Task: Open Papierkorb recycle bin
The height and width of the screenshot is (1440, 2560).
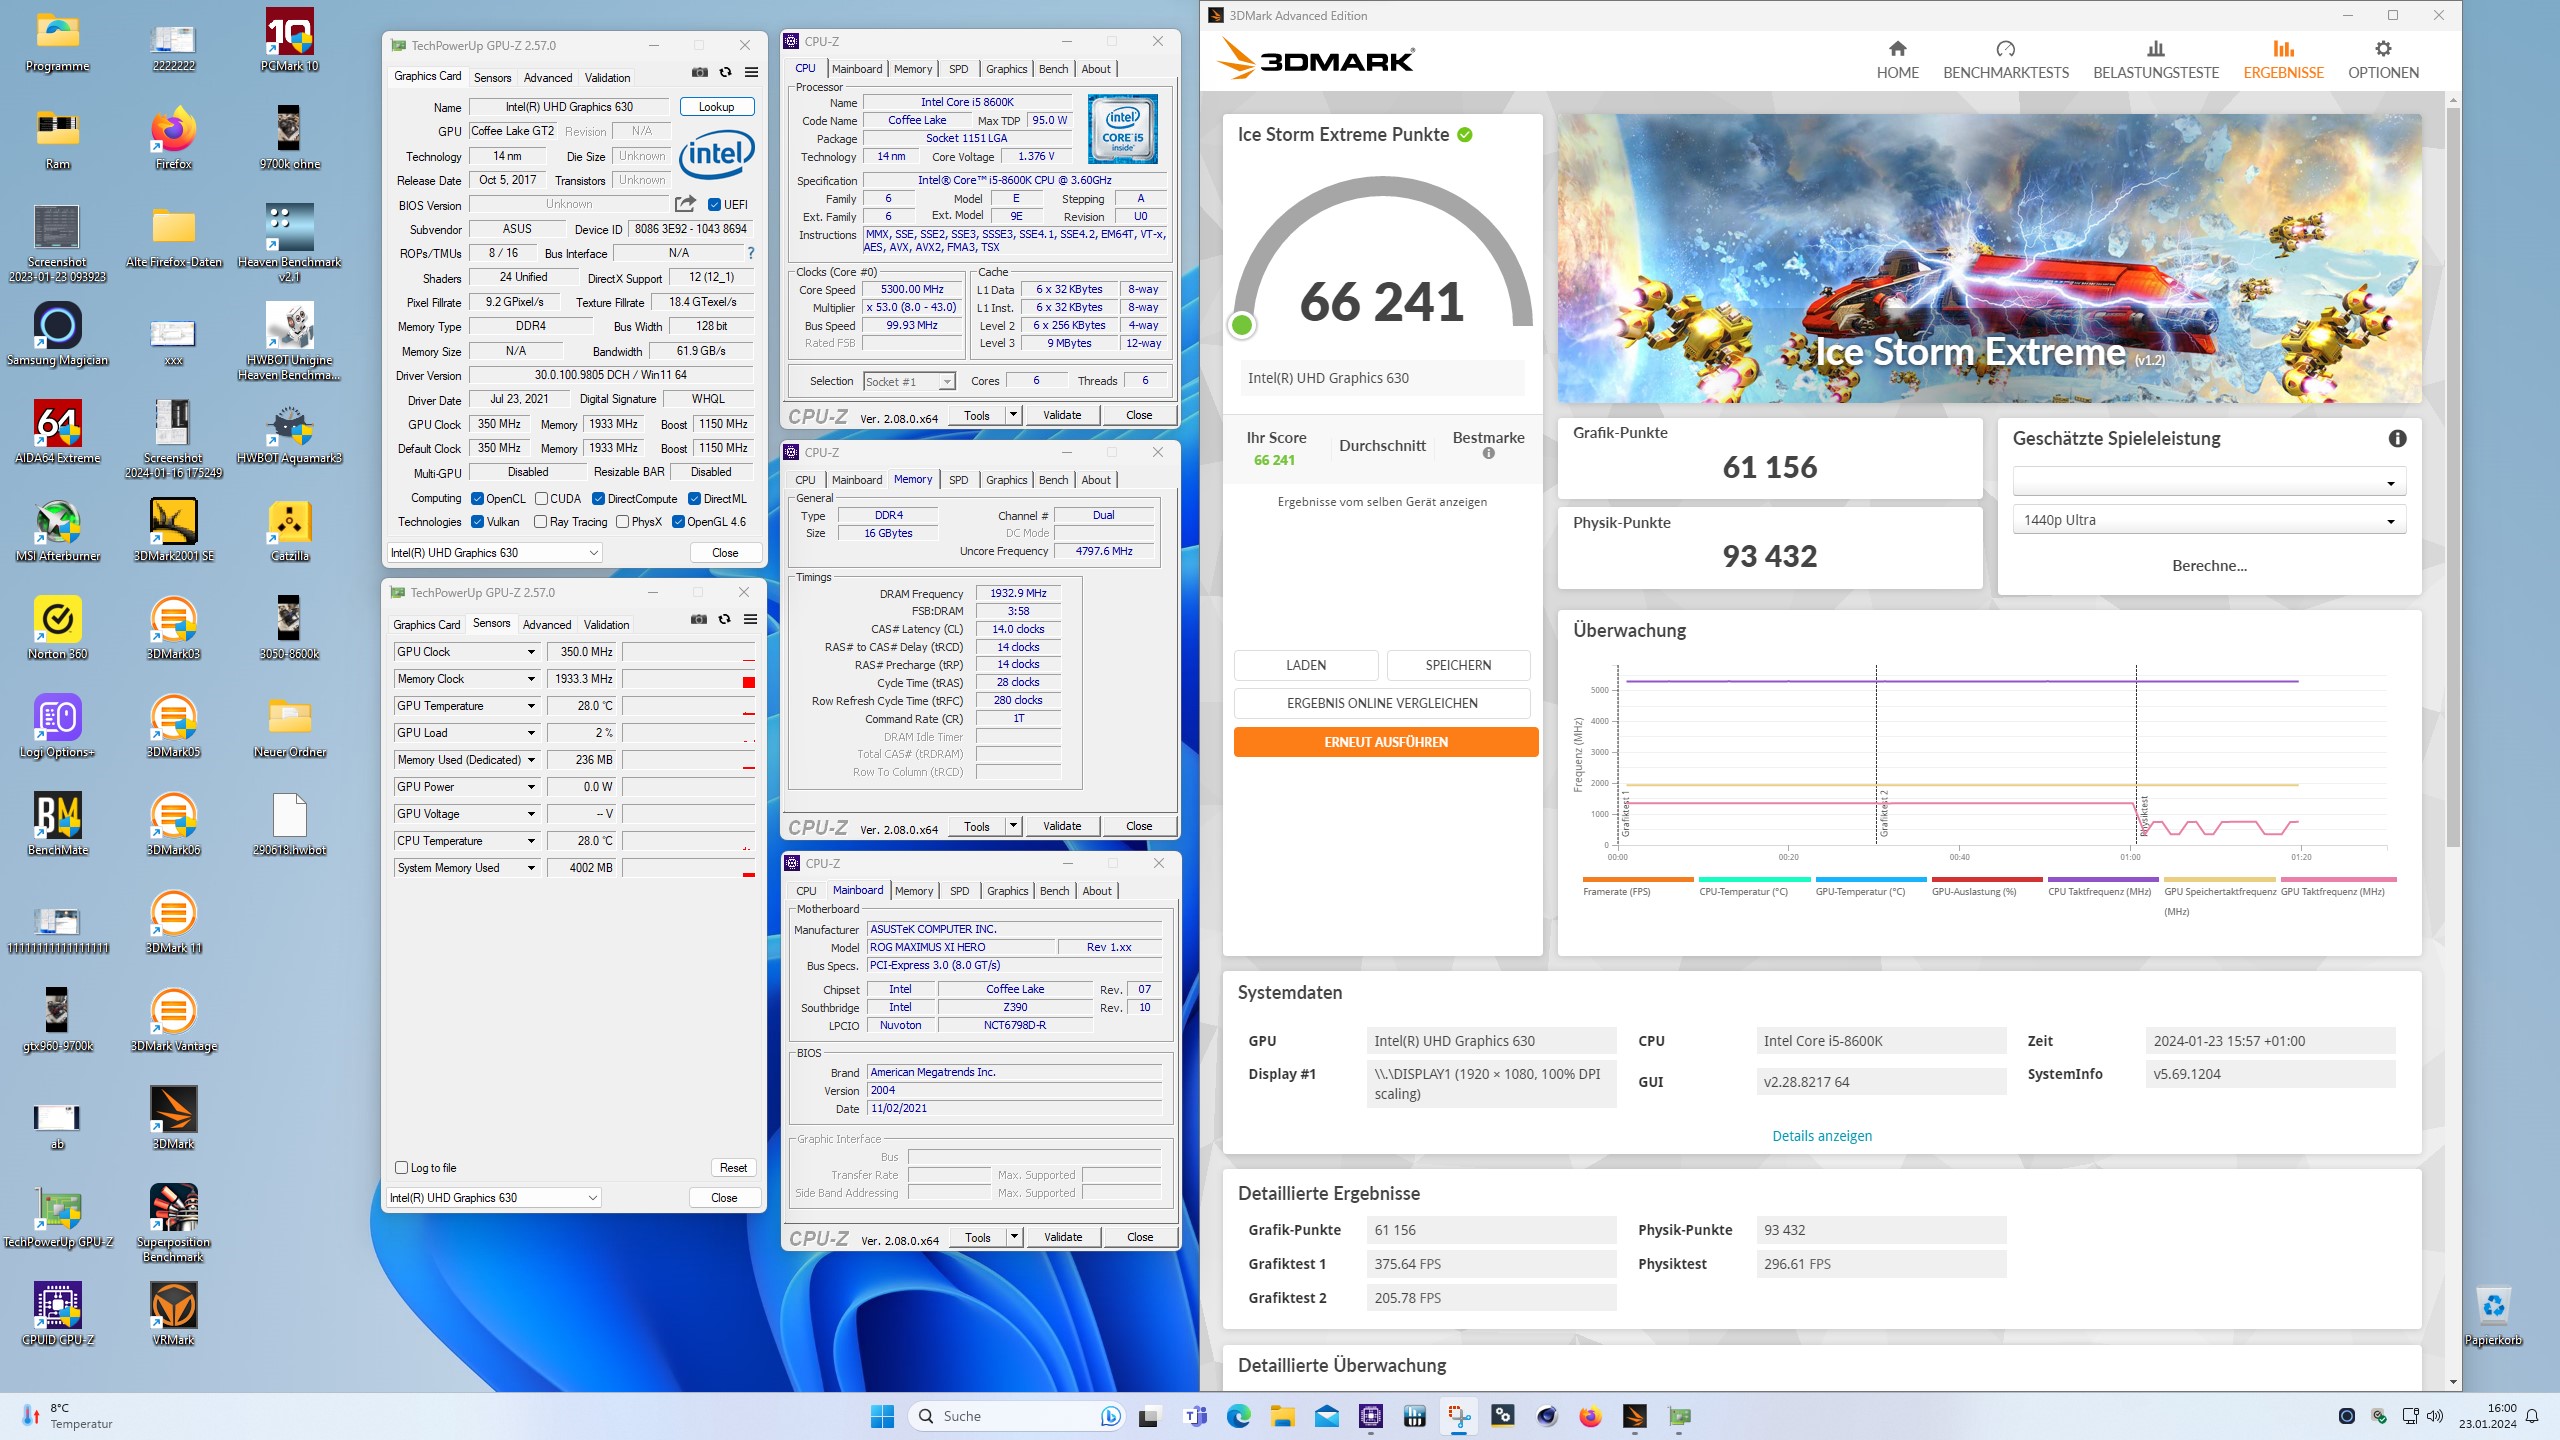Action: point(2493,1314)
